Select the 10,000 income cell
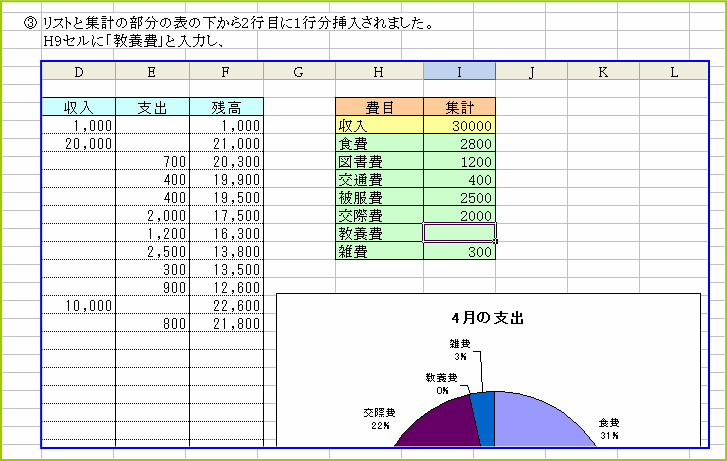Image resolution: width=727 pixels, height=461 pixels. (79, 305)
